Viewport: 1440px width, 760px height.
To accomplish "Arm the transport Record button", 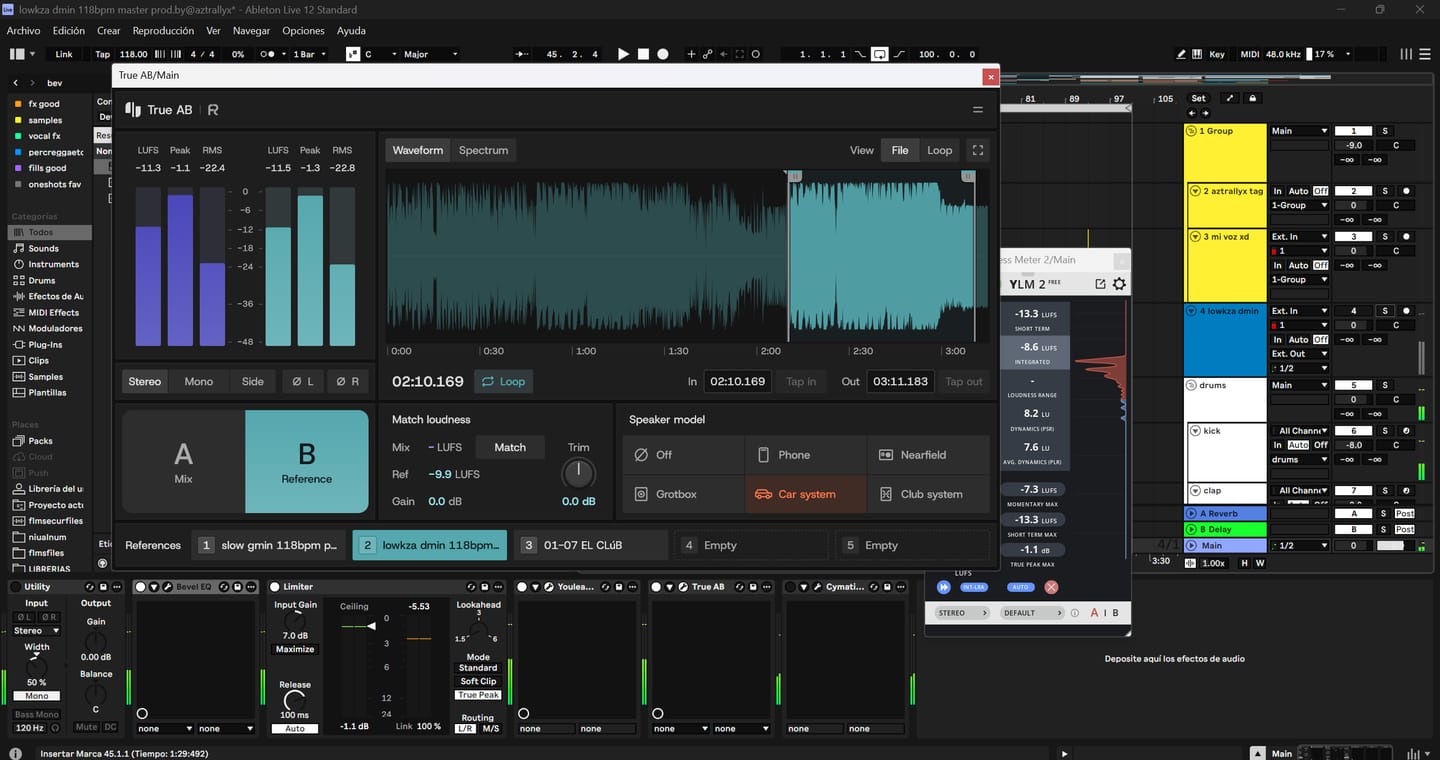I will (x=662, y=54).
